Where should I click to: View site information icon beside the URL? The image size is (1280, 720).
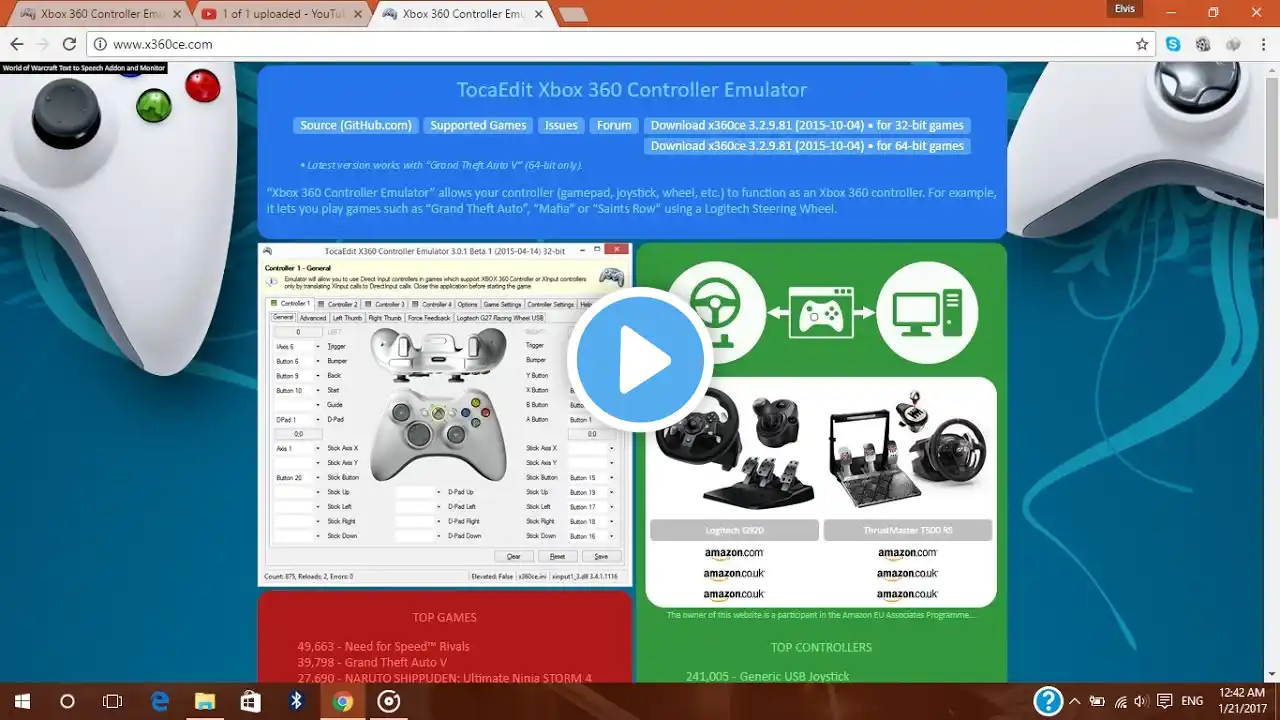(x=100, y=44)
